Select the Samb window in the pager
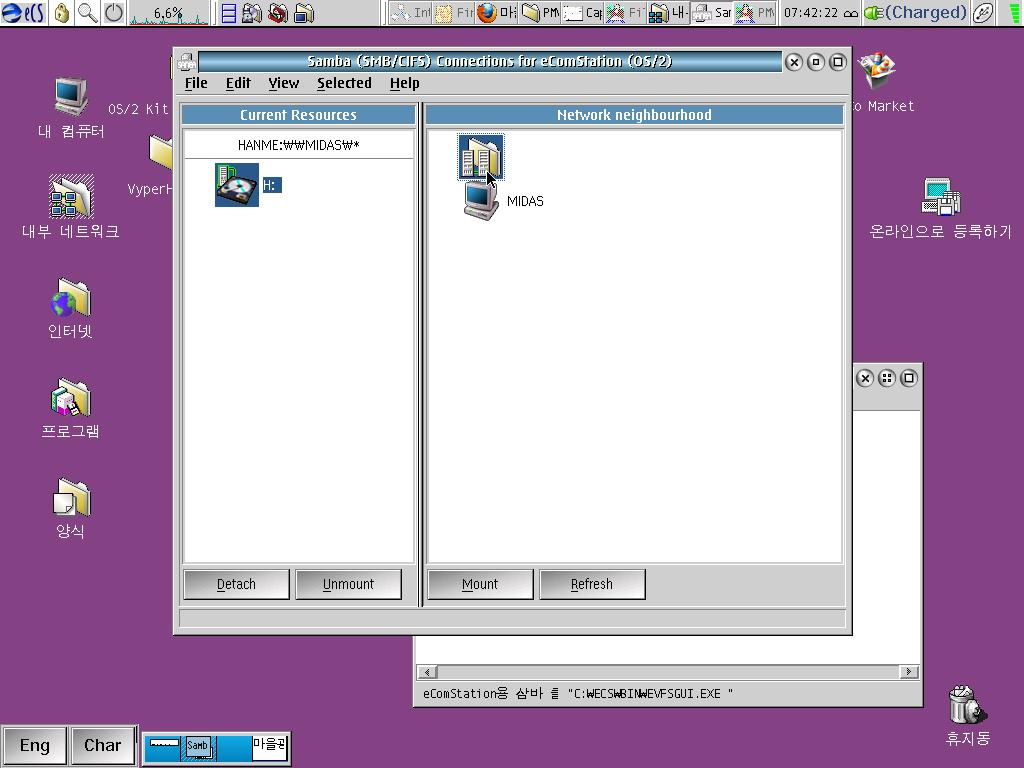 [199, 748]
